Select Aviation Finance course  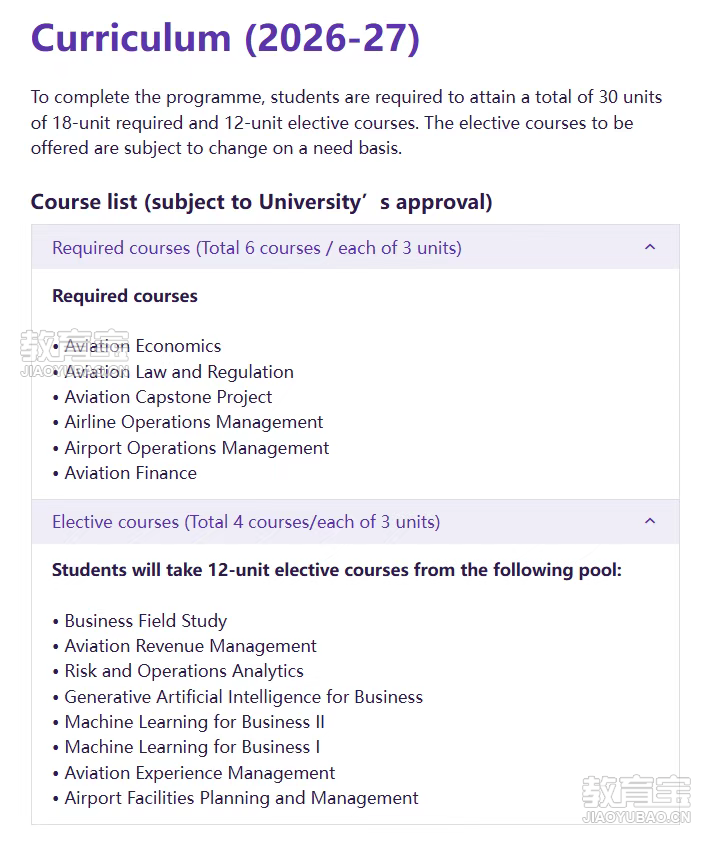[x=131, y=473]
